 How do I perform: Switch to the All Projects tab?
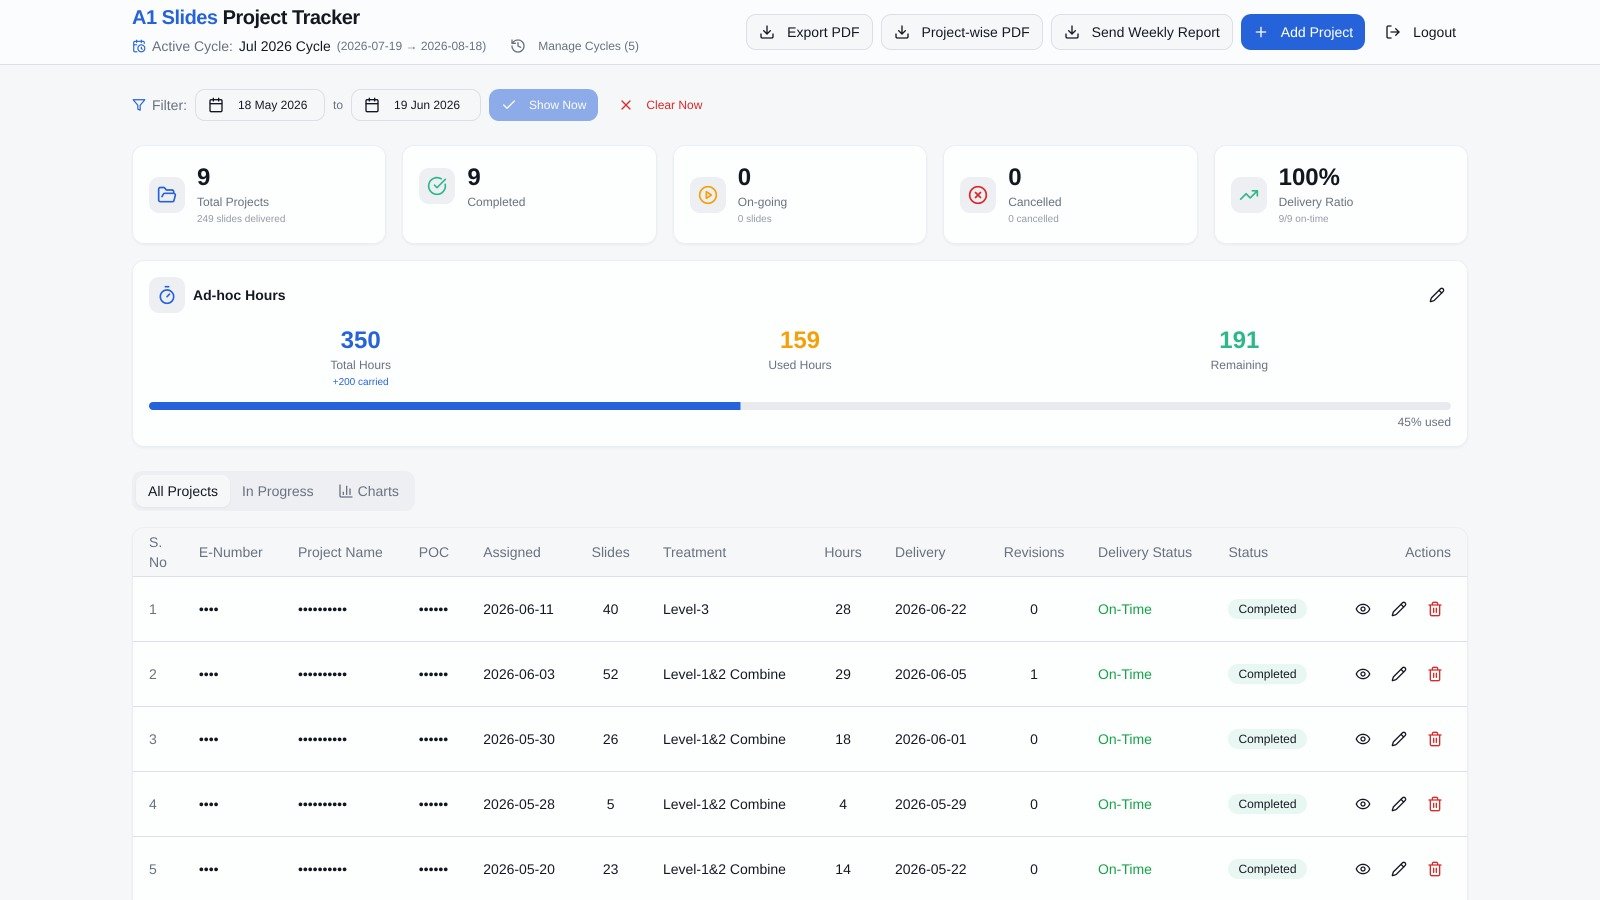[x=183, y=491]
